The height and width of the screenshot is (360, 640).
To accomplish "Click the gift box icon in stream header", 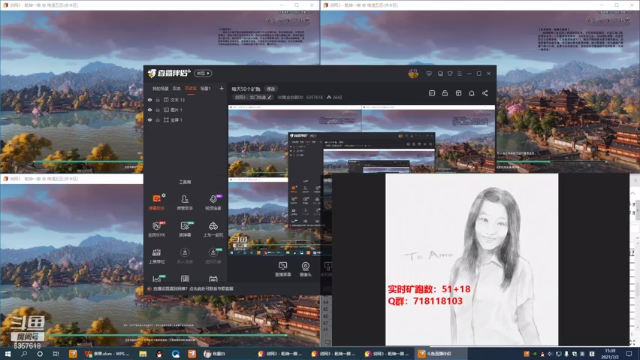I will (x=458, y=93).
